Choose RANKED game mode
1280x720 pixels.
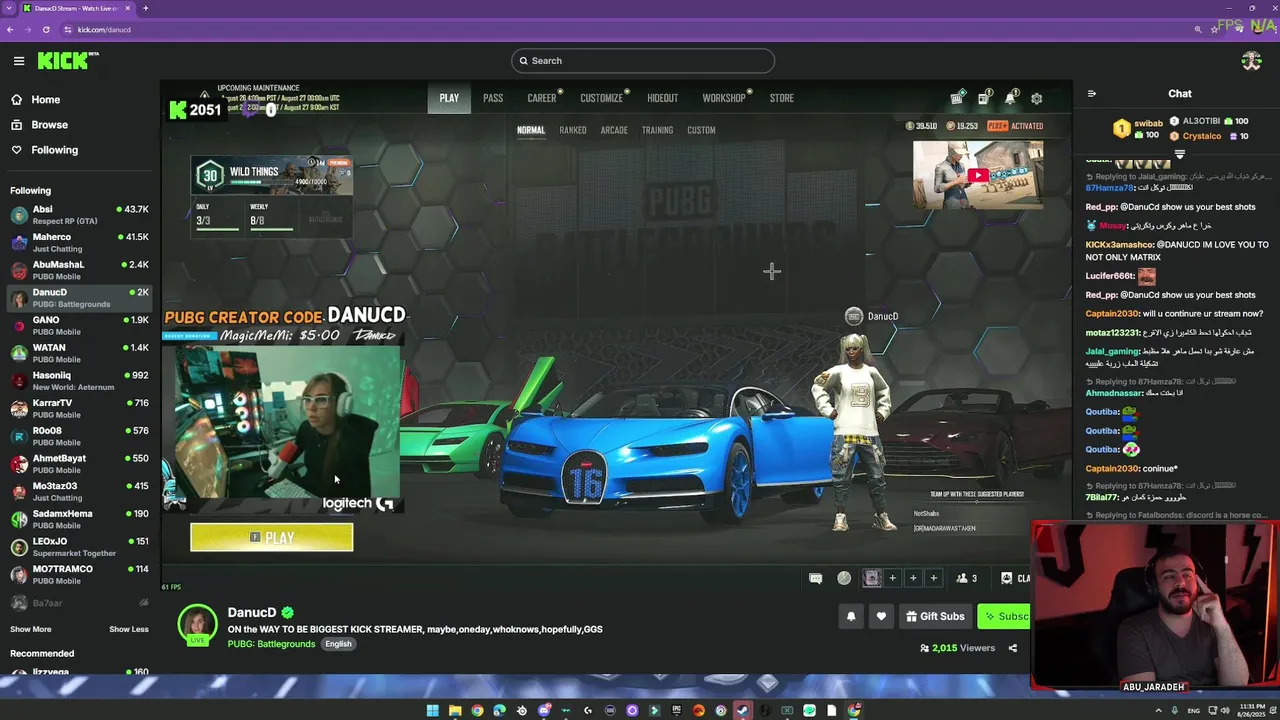(x=573, y=130)
